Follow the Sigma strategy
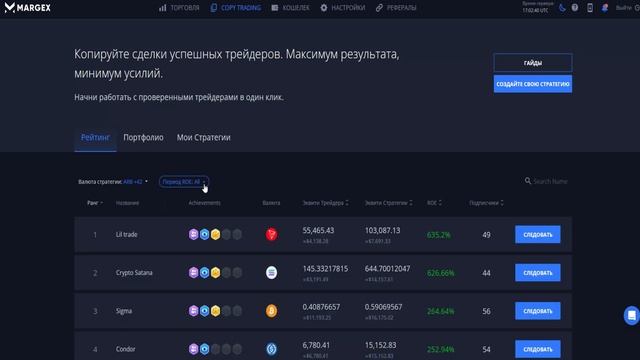 [x=538, y=311]
